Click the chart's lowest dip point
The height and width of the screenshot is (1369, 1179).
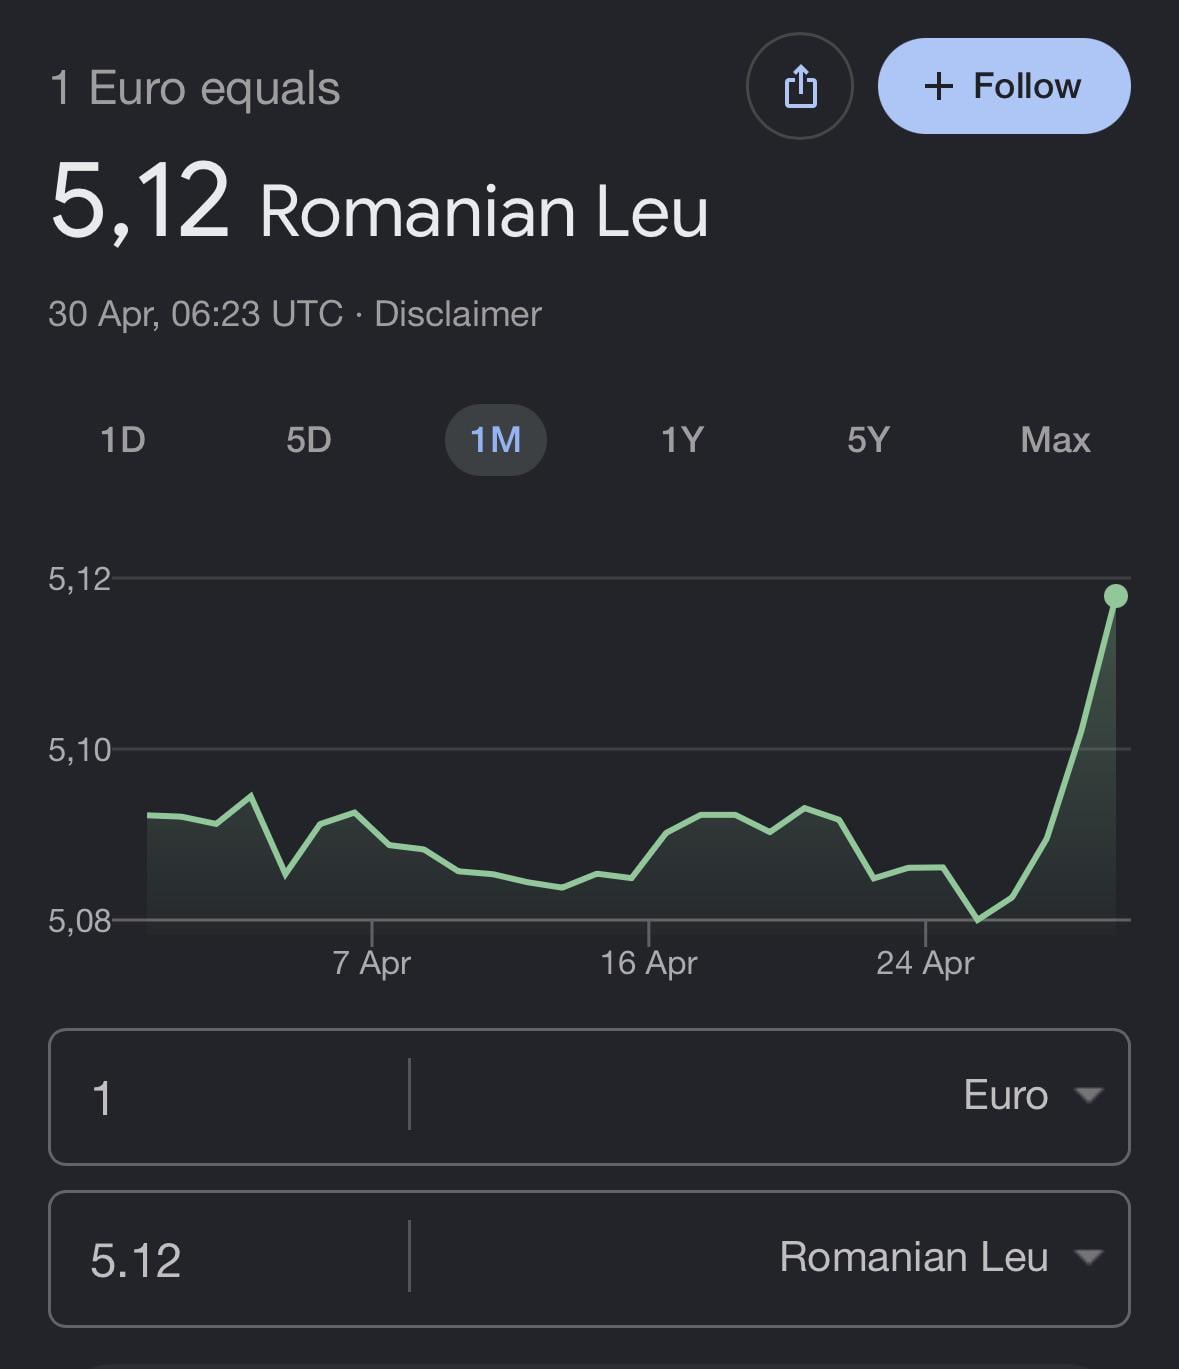[978, 919]
